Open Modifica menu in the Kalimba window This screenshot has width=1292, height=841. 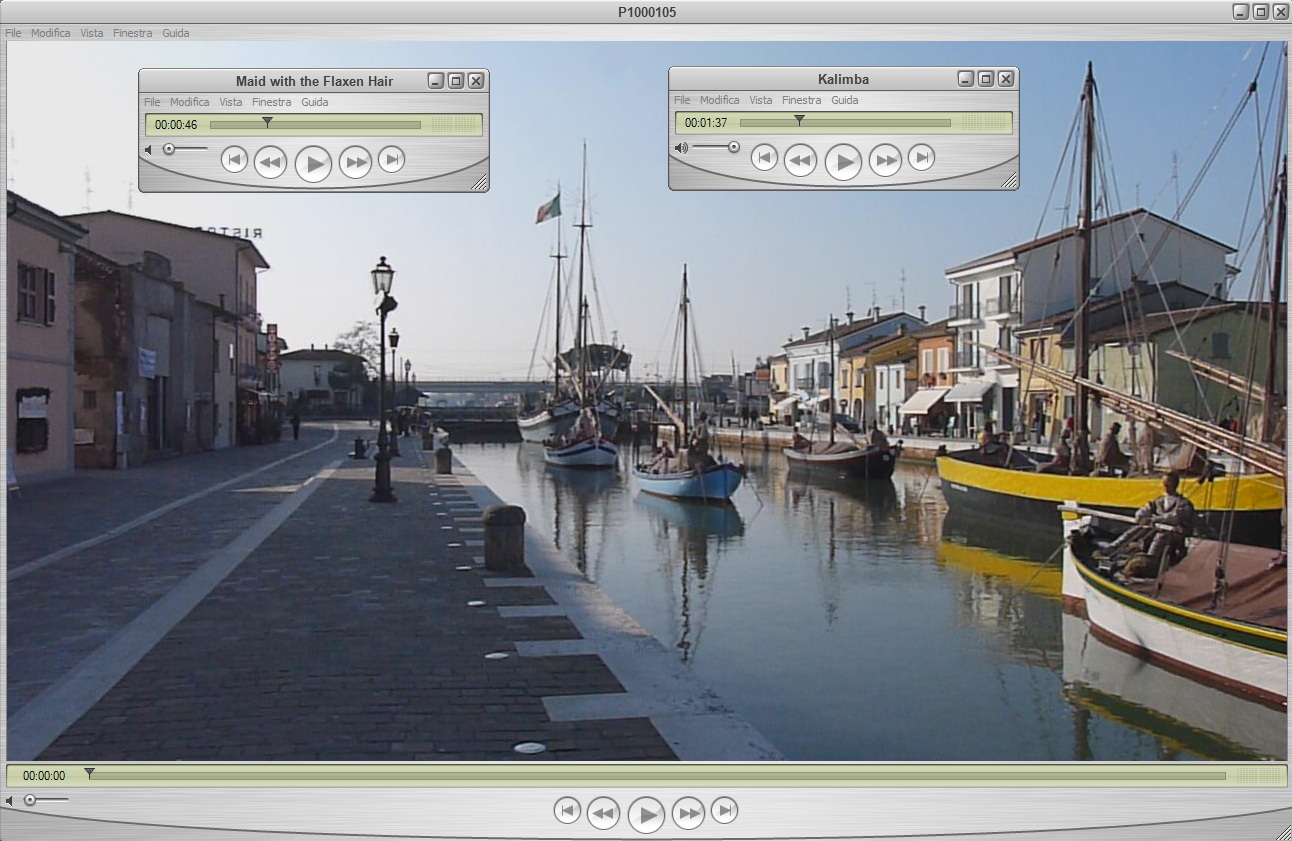coord(719,100)
